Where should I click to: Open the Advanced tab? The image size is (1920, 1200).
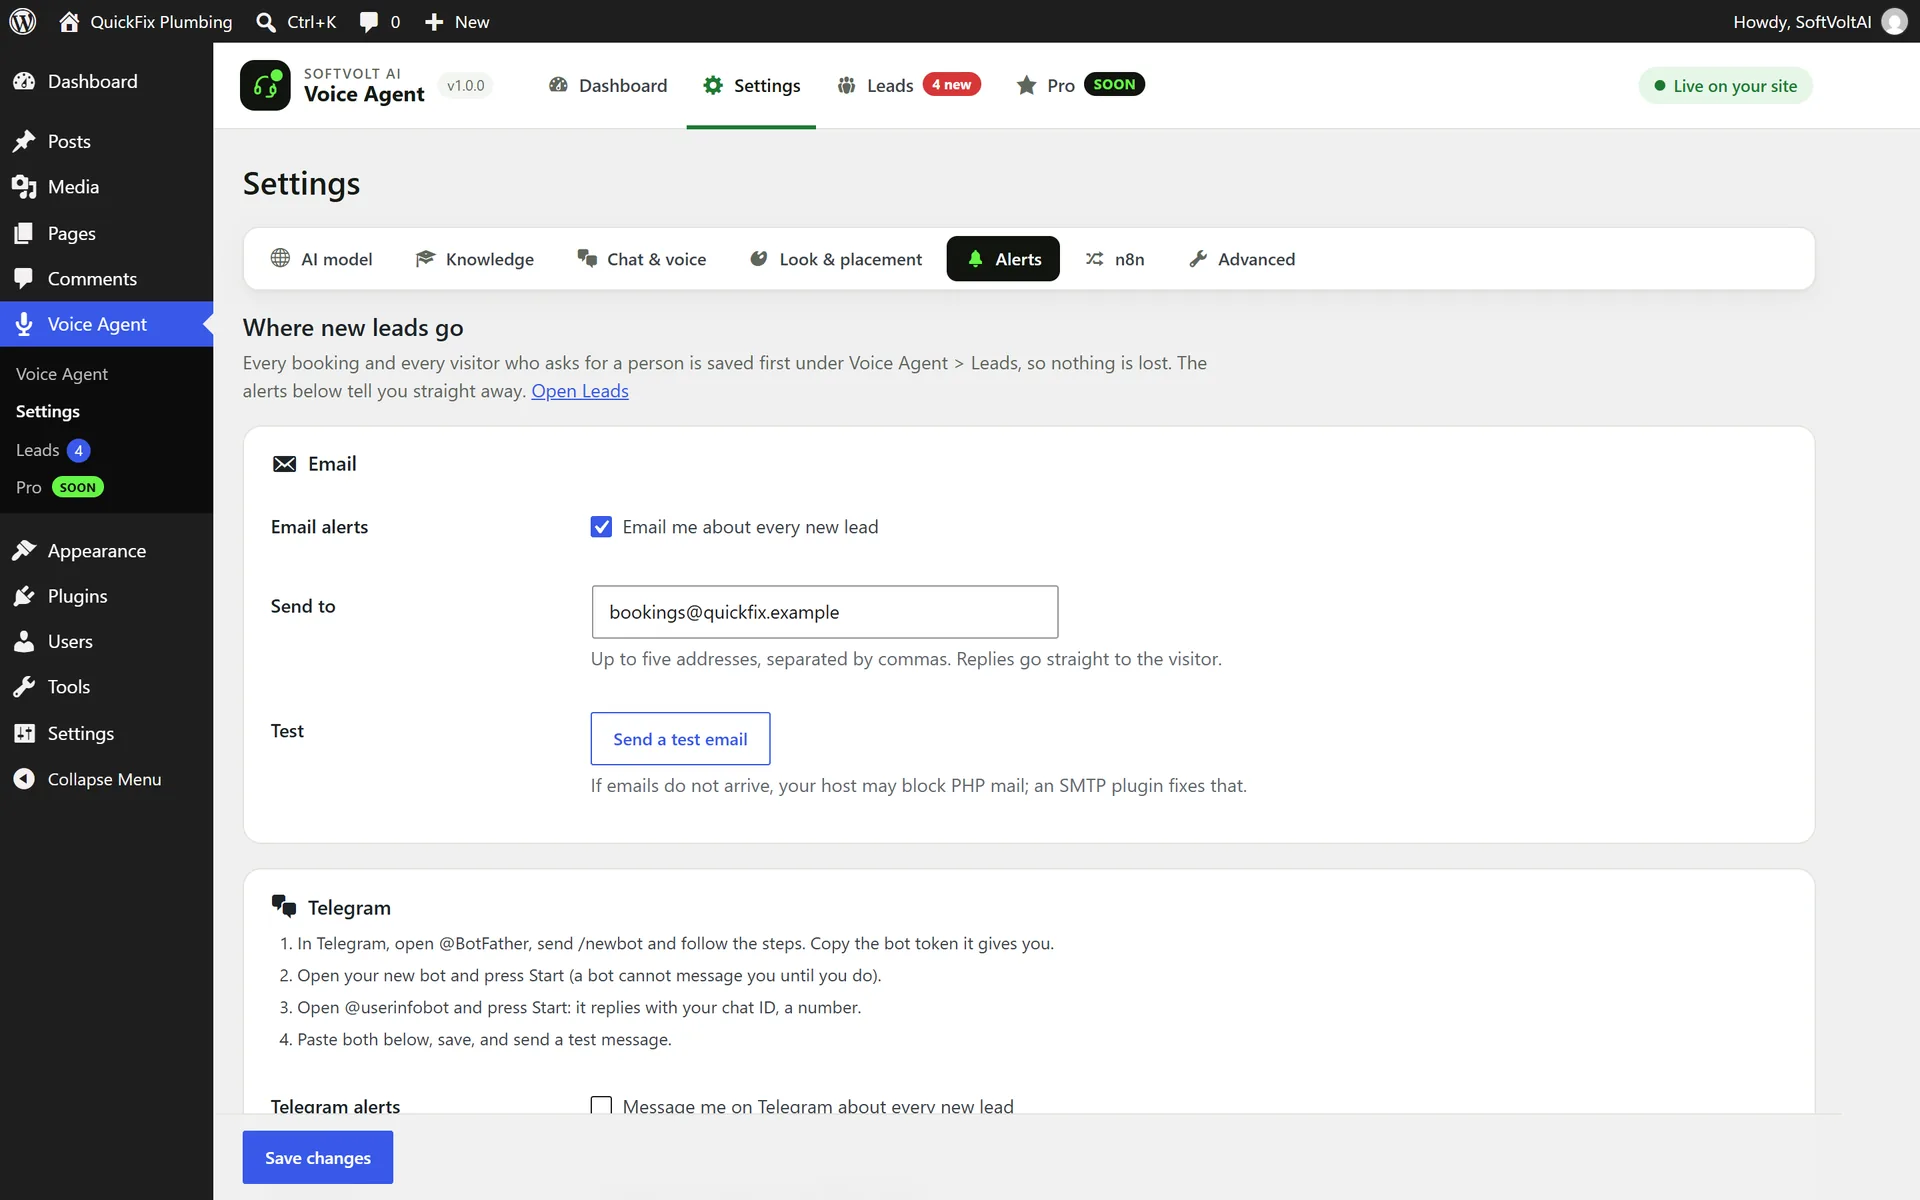pos(1242,259)
